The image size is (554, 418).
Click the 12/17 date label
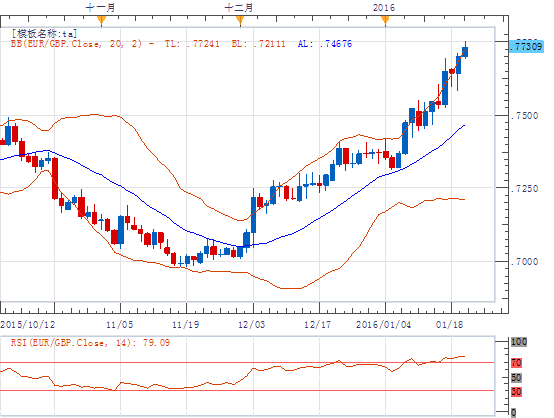[318, 324]
